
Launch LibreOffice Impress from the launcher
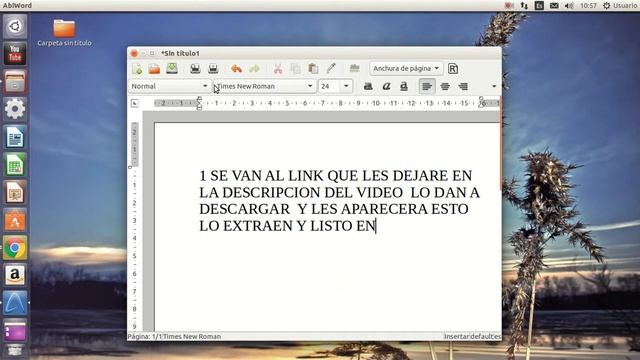(x=15, y=193)
